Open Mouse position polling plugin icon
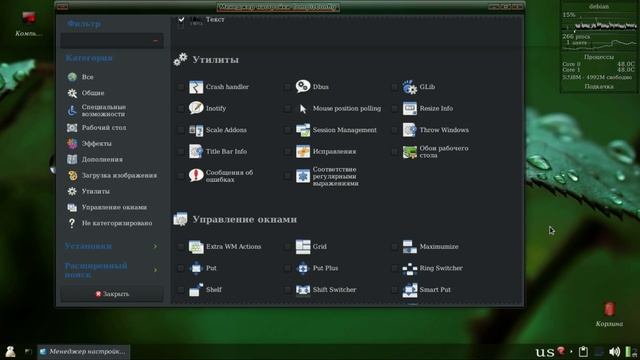This screenshot has width=640, height=360. coord(303,108)
